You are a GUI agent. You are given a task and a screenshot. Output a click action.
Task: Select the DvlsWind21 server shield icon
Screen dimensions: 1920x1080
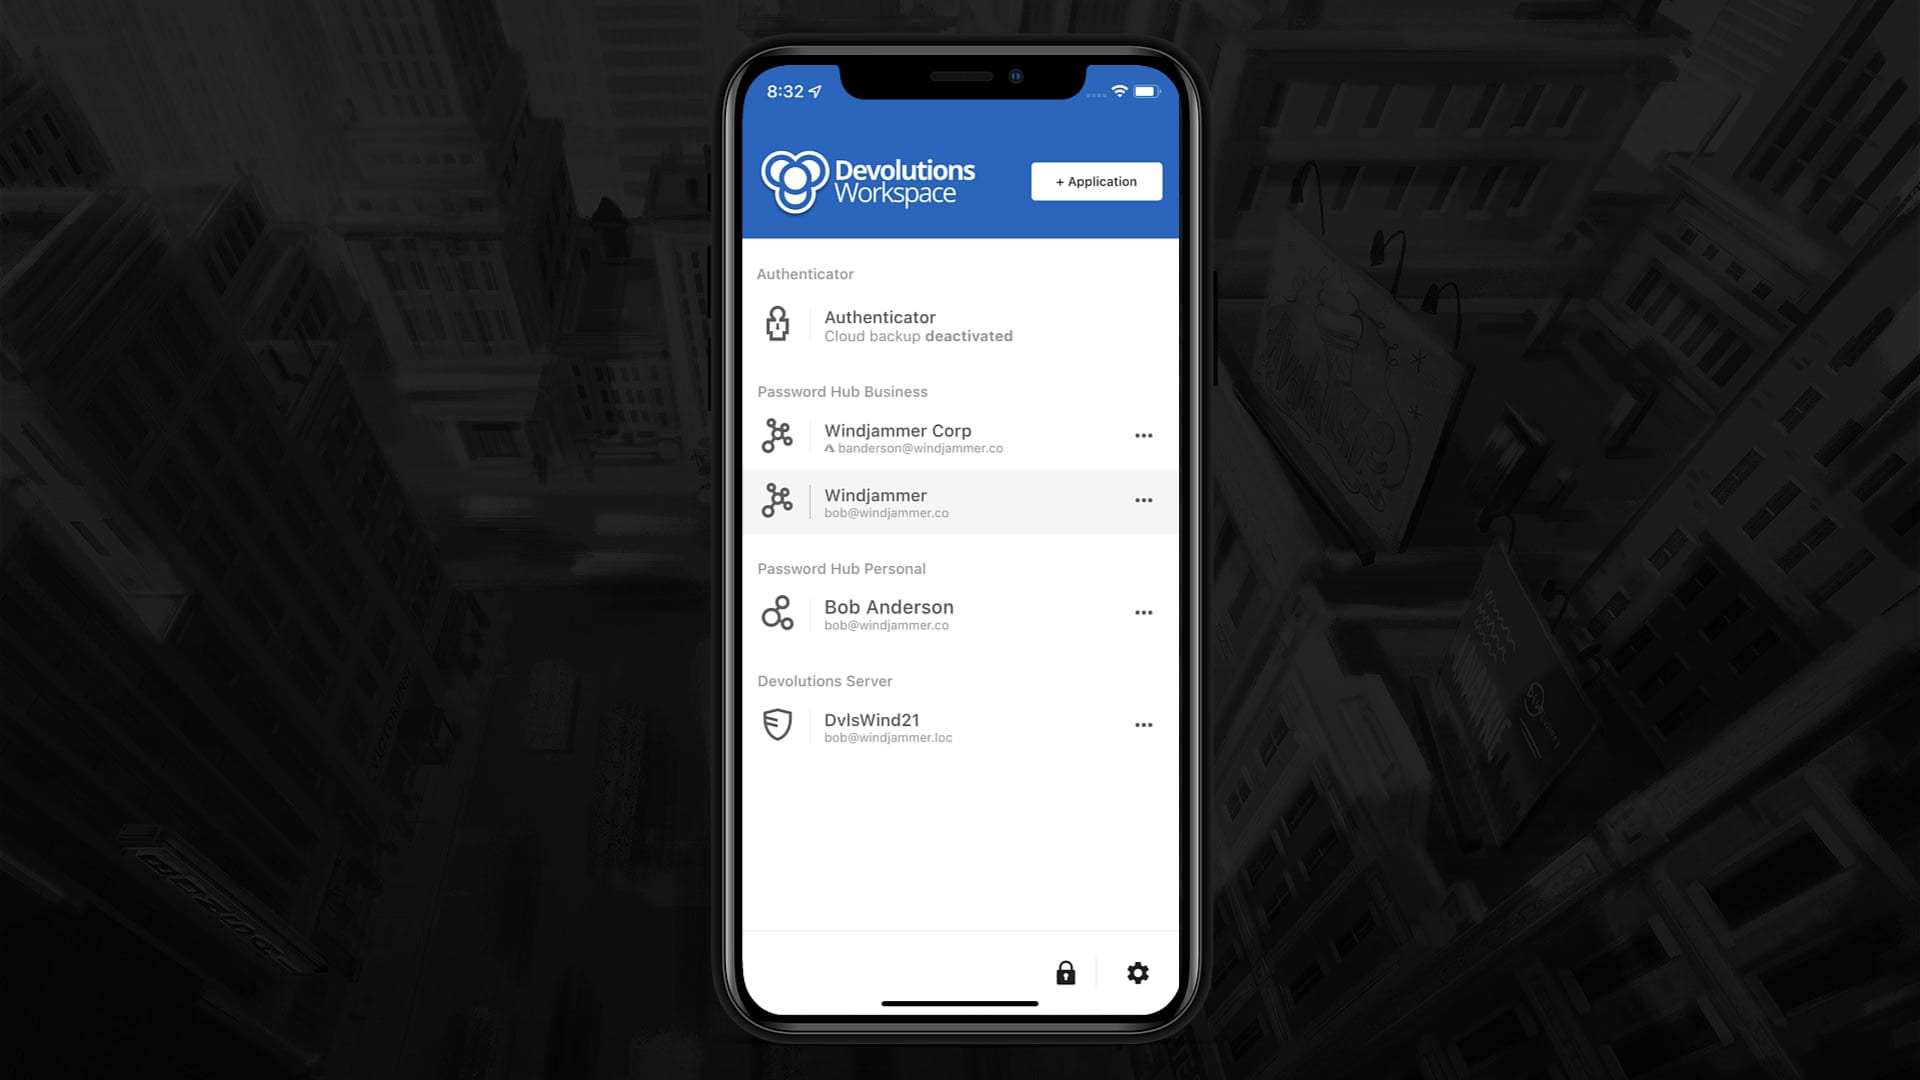tap(777, 724)
